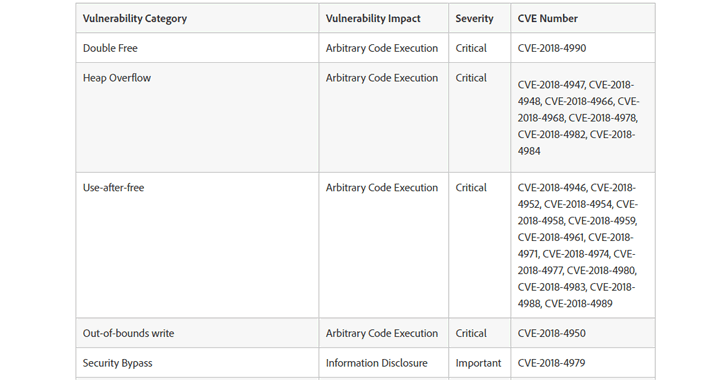Click Arbitrary Code Execution in Double Free row

click(x=382, y=48)
